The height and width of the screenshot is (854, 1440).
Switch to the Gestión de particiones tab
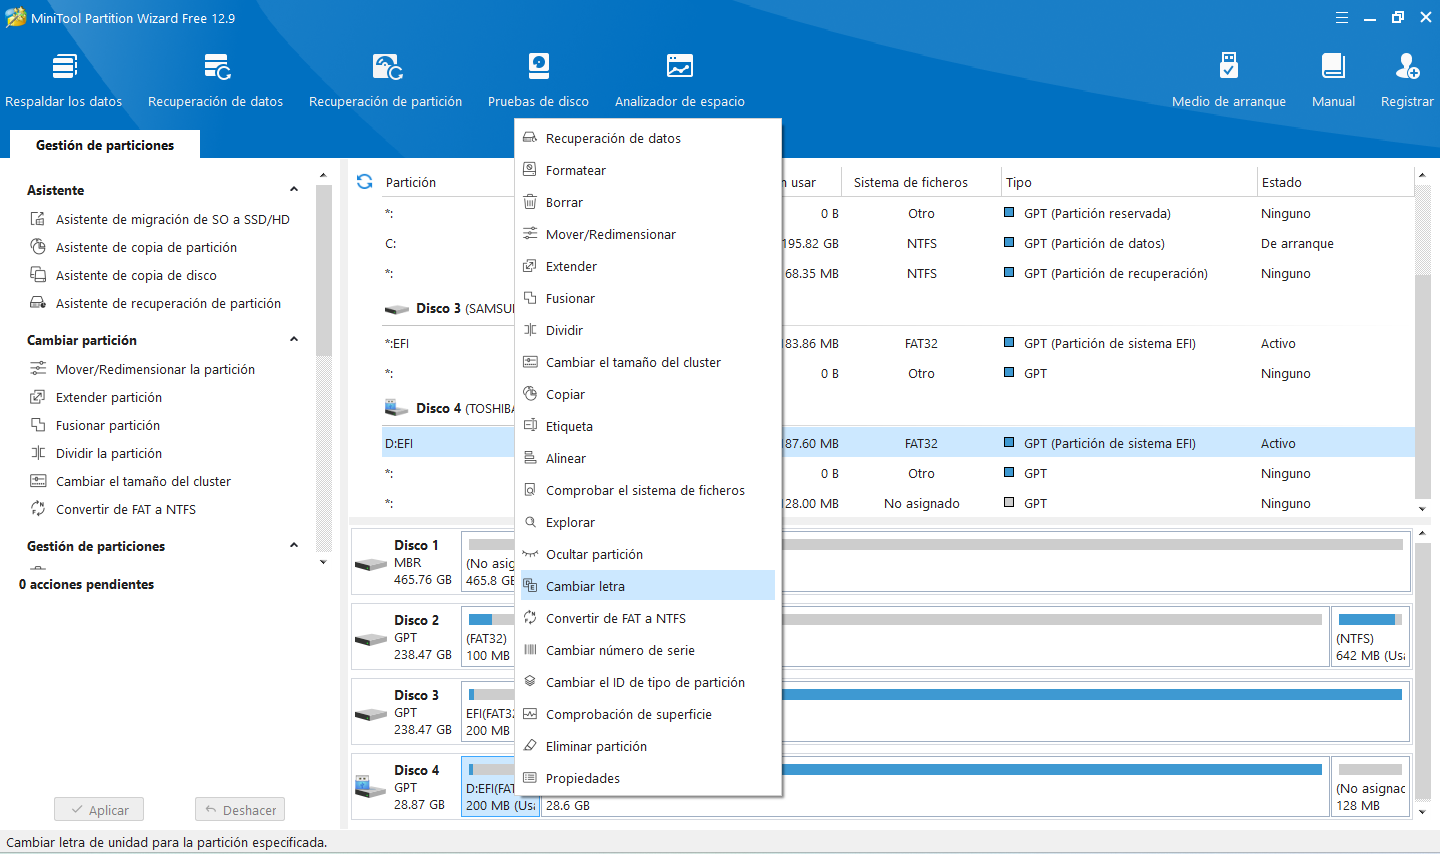click(105, 145)
